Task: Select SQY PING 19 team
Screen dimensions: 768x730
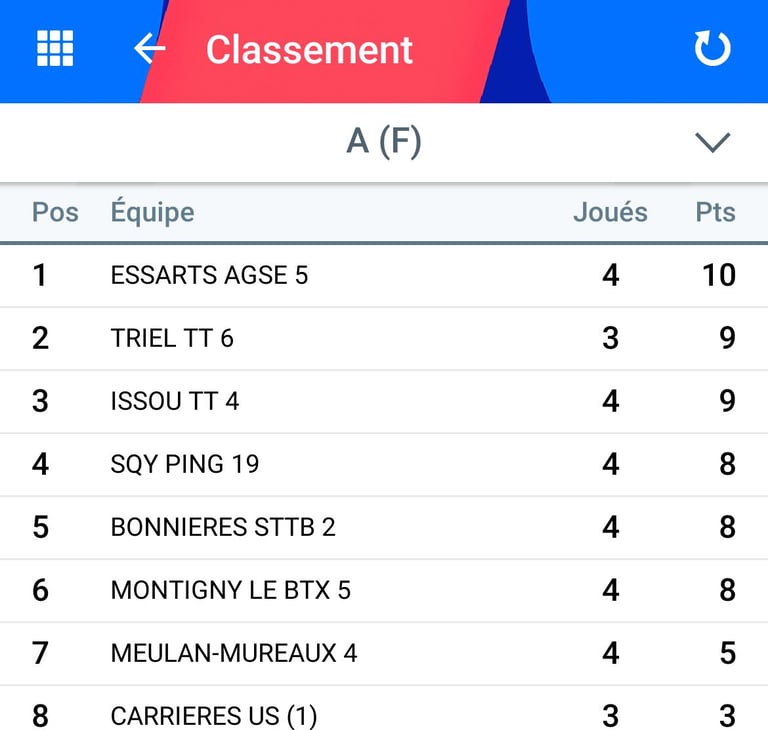Action: pos(185,464)
